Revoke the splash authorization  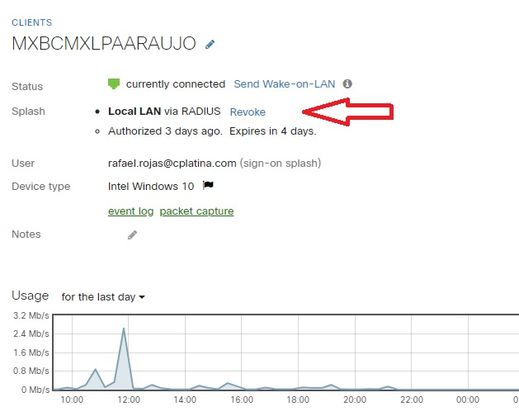248,112
